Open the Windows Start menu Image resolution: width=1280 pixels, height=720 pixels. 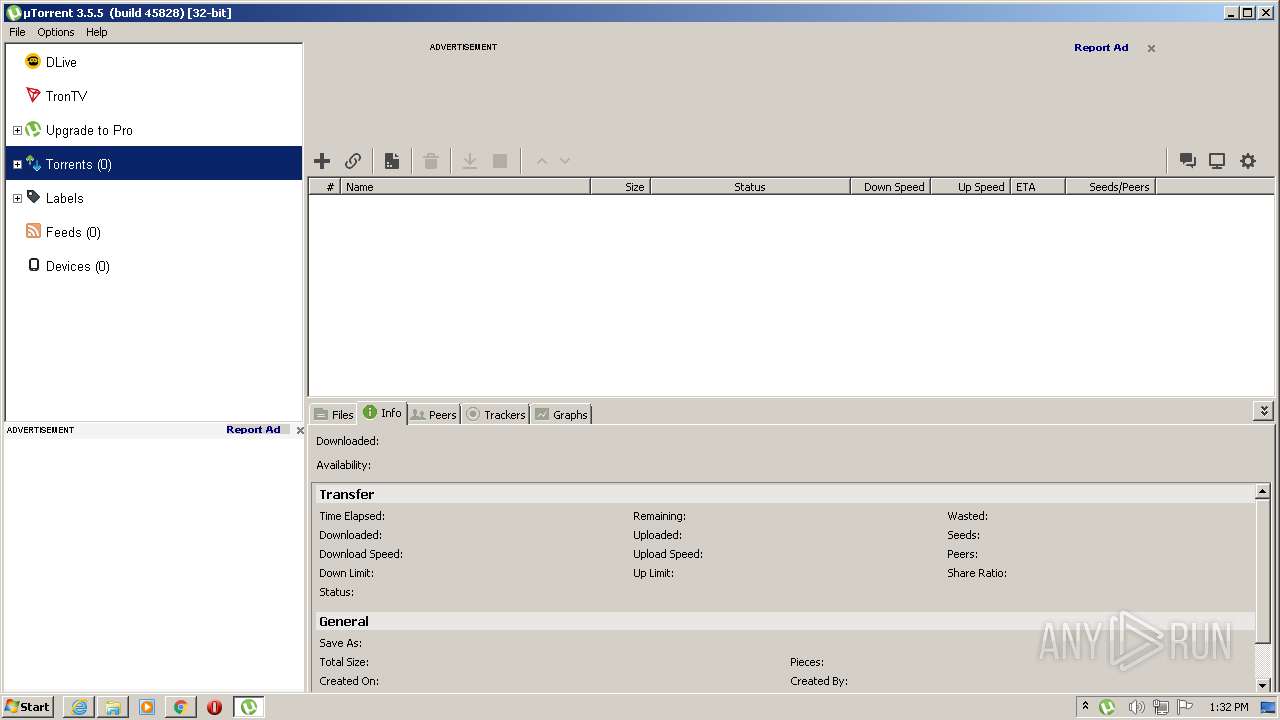28,707
